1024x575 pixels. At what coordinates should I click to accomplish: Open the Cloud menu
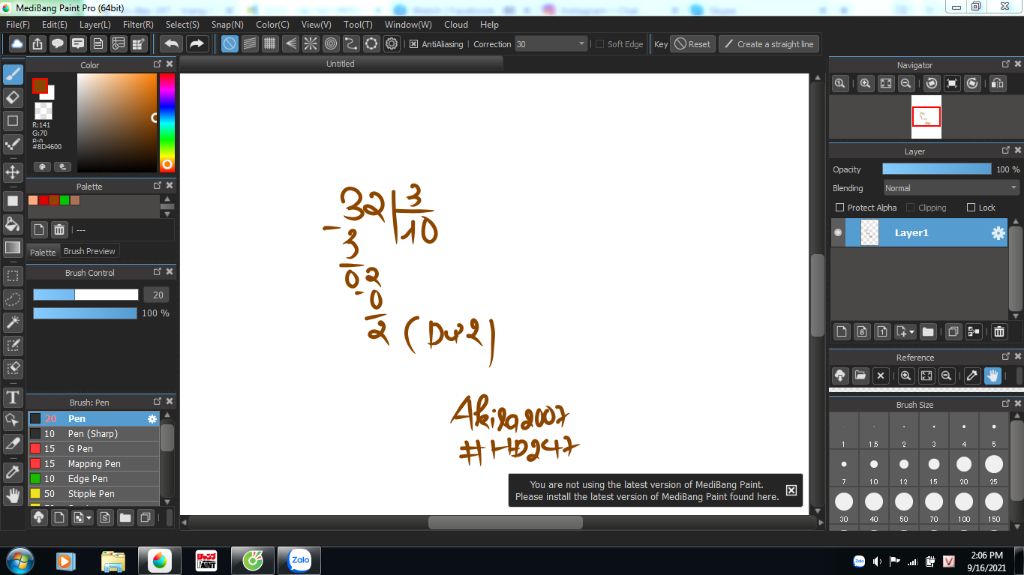coord(456,24)
